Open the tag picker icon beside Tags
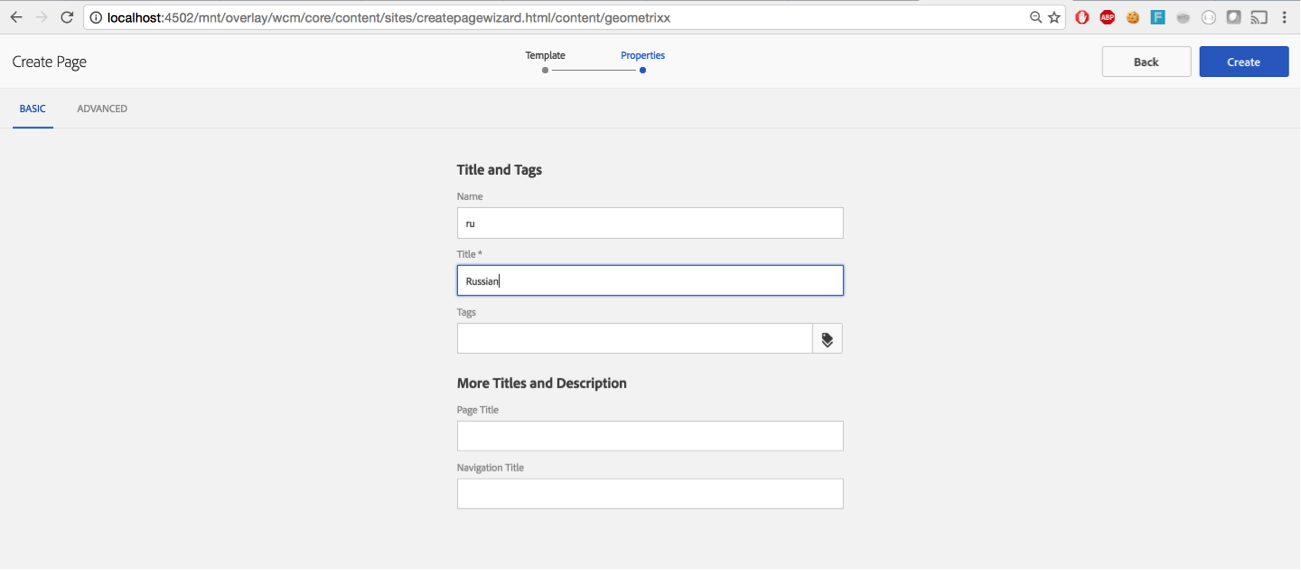This screenshot has height=570, width=1301. (827, 339)
